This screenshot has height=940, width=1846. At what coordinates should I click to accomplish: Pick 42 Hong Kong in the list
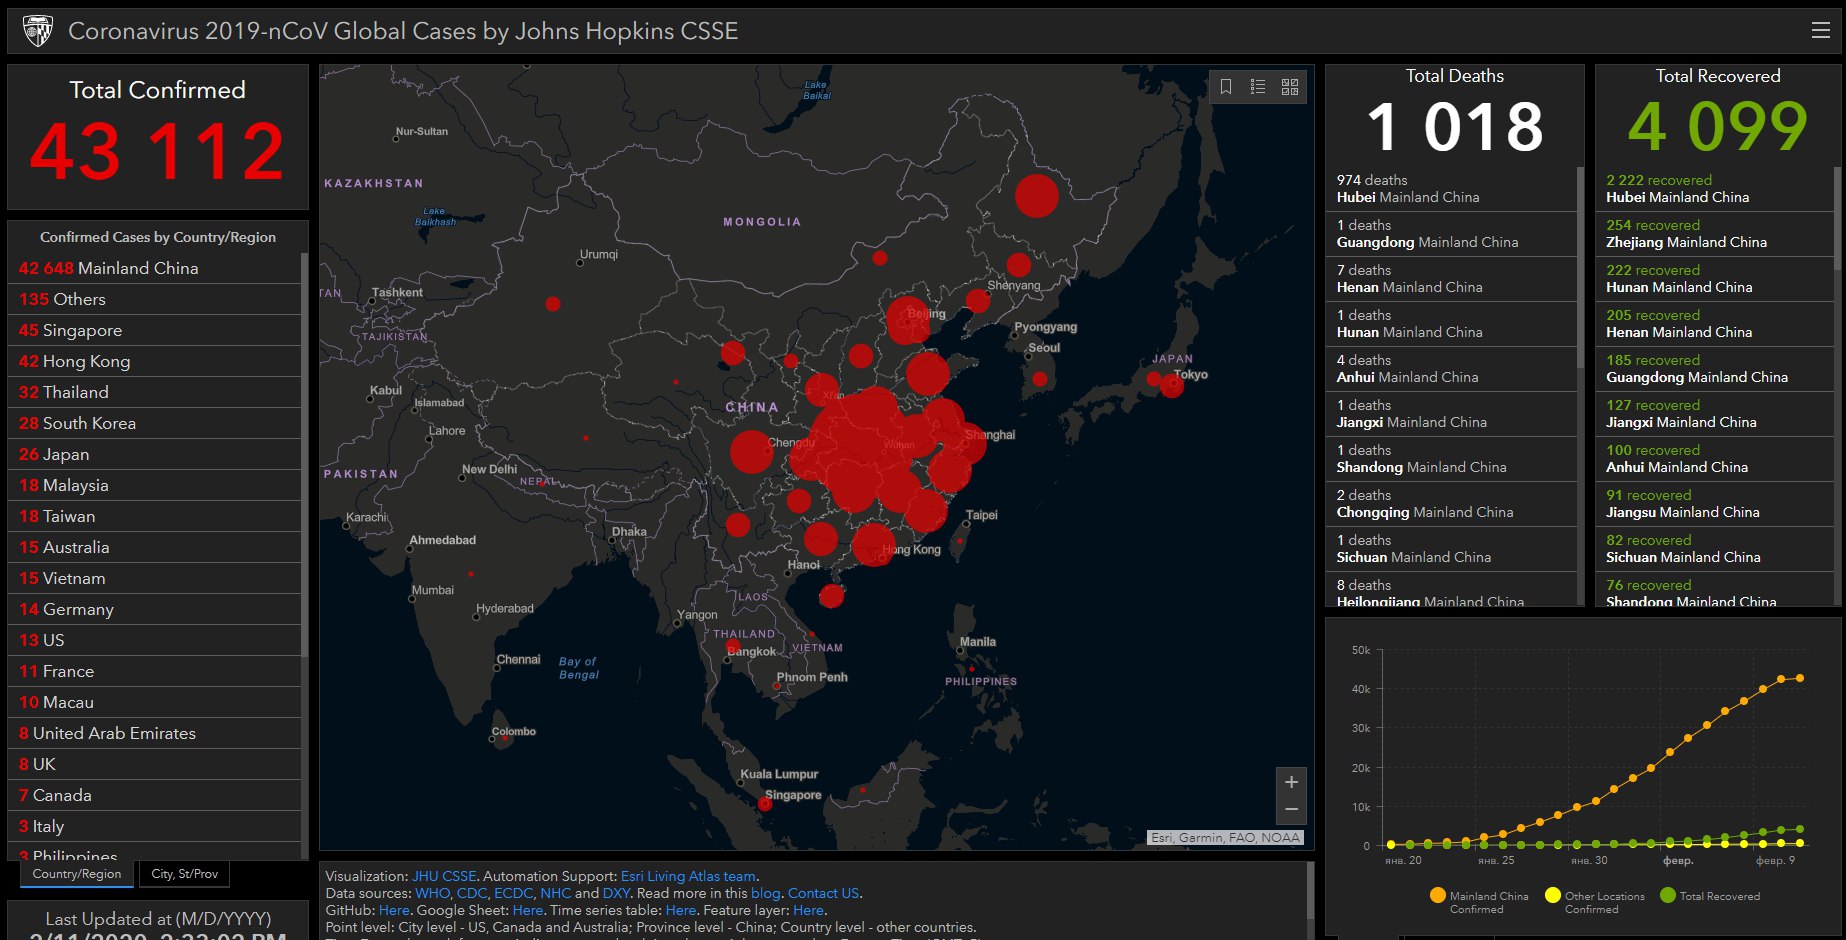point(155,361)
